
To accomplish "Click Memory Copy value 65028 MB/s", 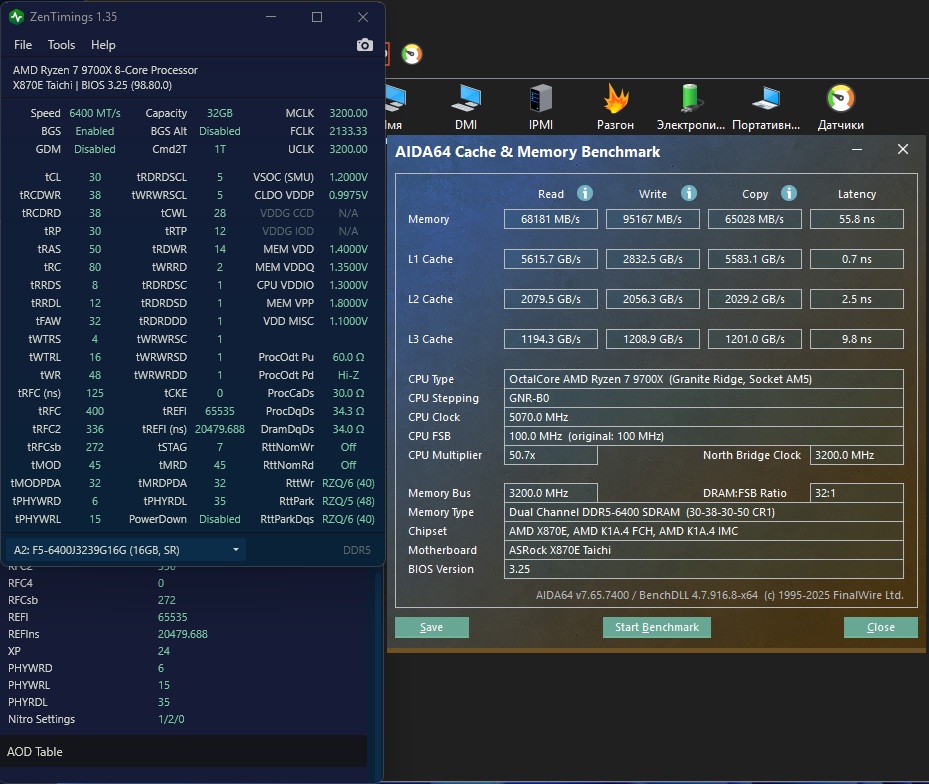I will click(754, 219).
